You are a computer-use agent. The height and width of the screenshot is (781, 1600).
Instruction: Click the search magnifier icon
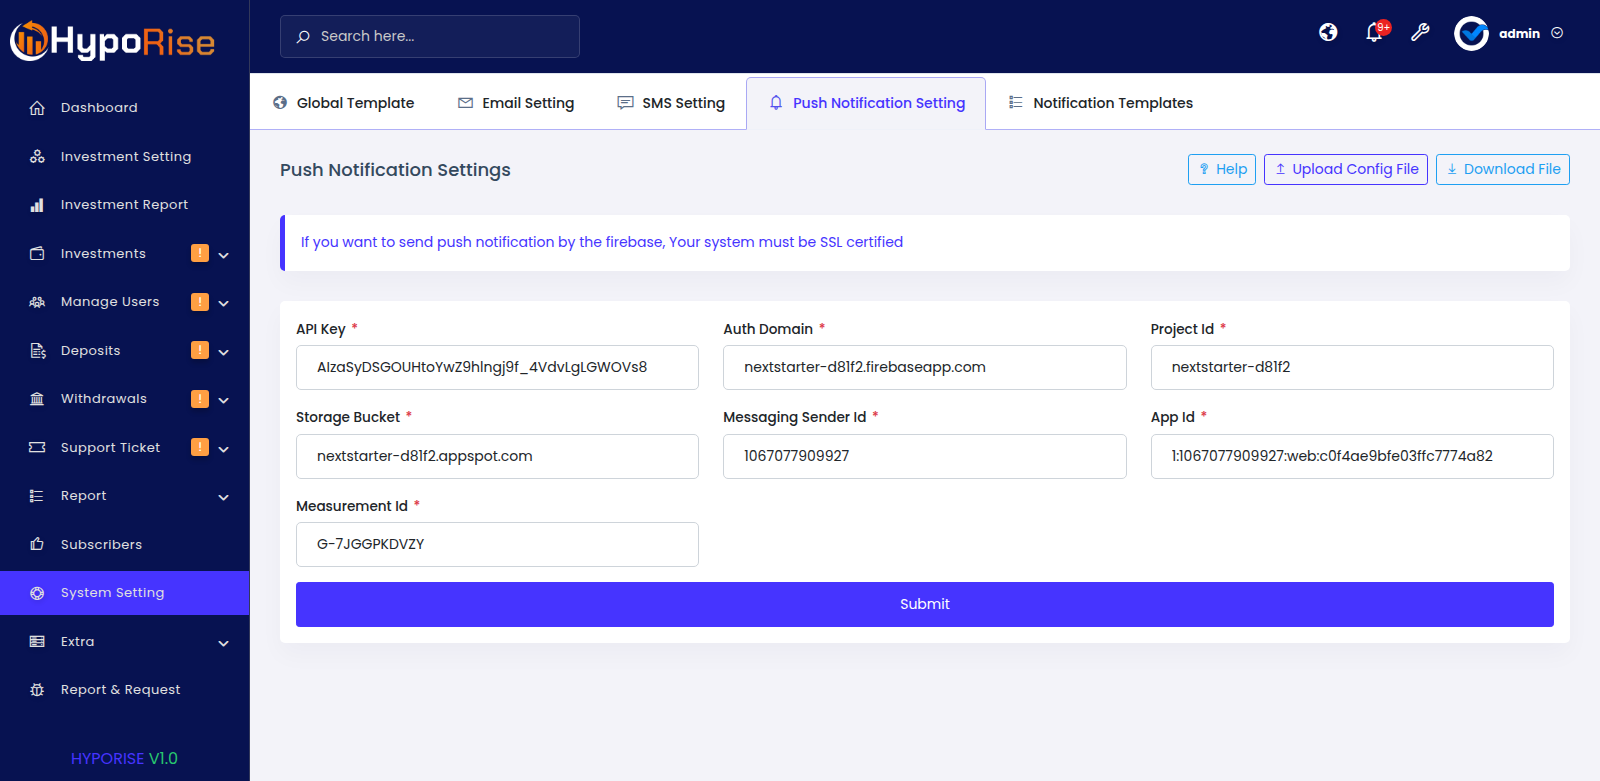pos(303,36)
